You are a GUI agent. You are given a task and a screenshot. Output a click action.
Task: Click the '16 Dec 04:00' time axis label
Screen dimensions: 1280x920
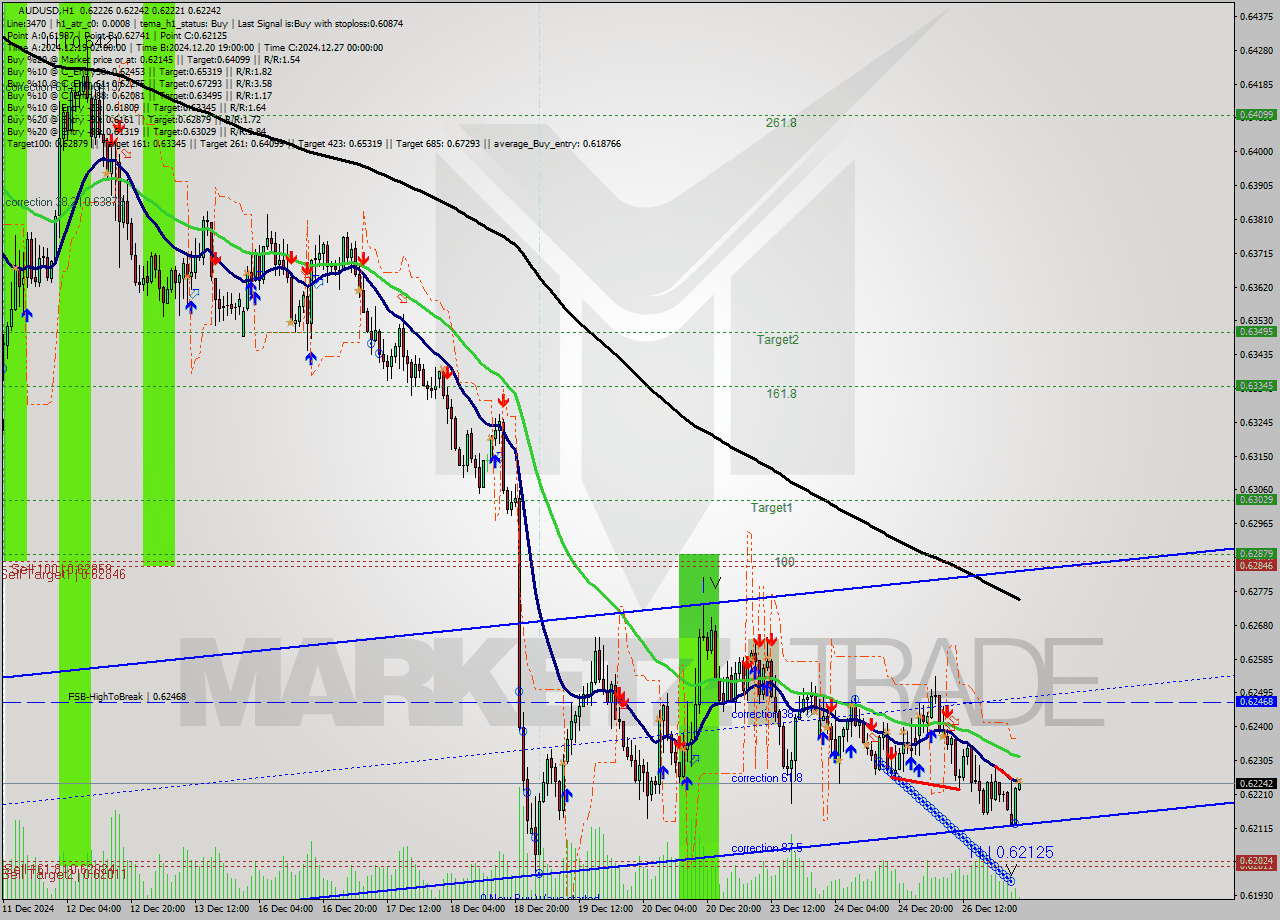click(x=287, y=909)
